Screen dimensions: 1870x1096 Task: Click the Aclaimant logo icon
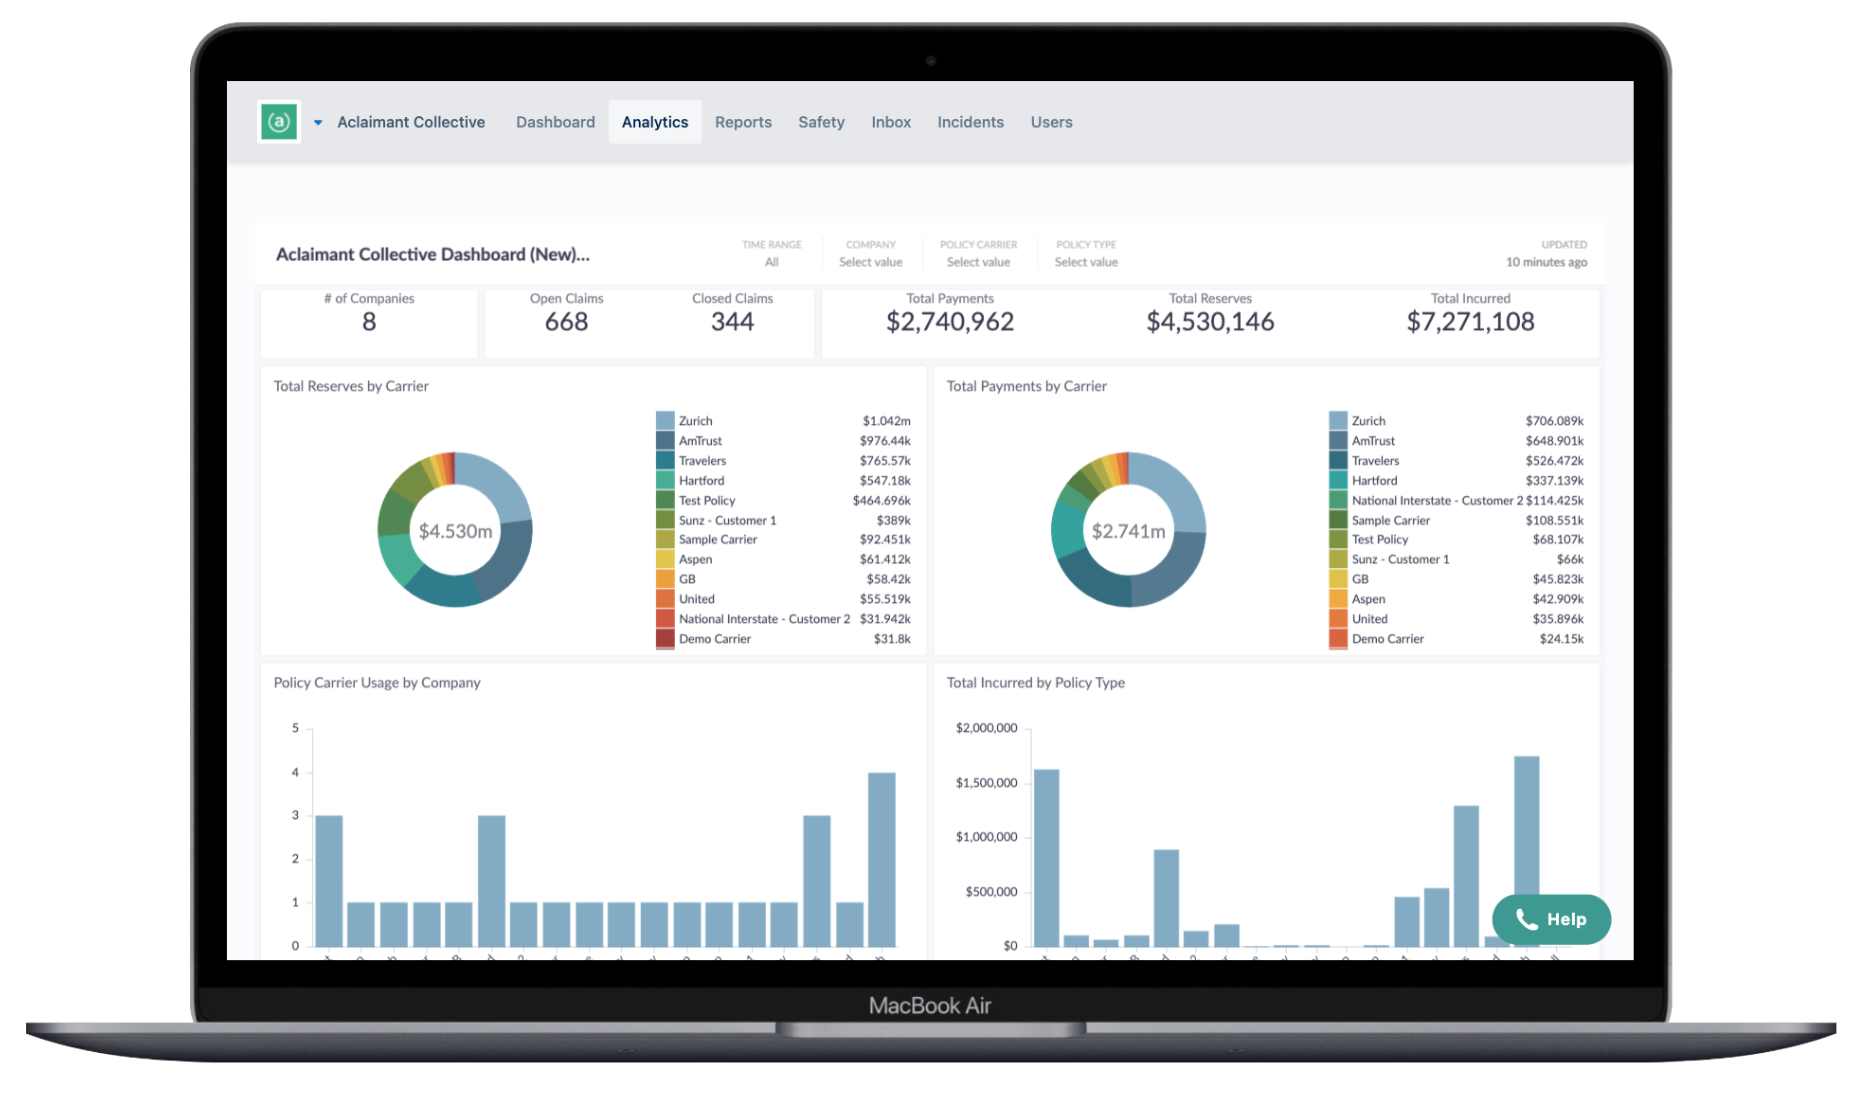(x=279, y=121)
